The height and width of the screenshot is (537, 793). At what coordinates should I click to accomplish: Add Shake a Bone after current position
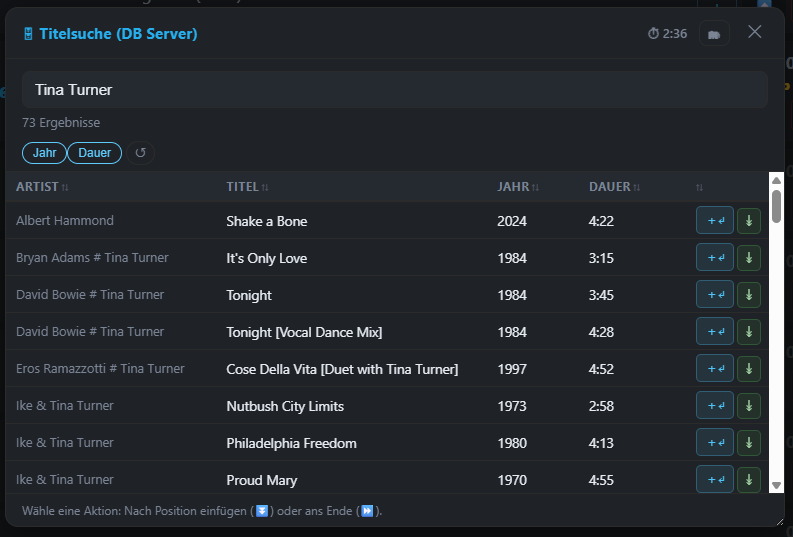pyautogui.click(x=715, y=220)
